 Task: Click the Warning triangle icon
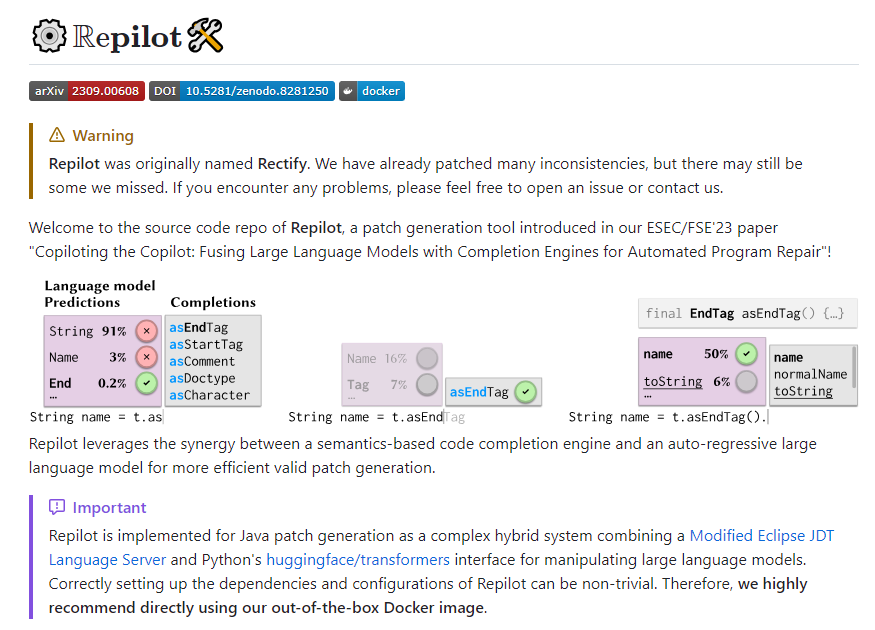57,135
